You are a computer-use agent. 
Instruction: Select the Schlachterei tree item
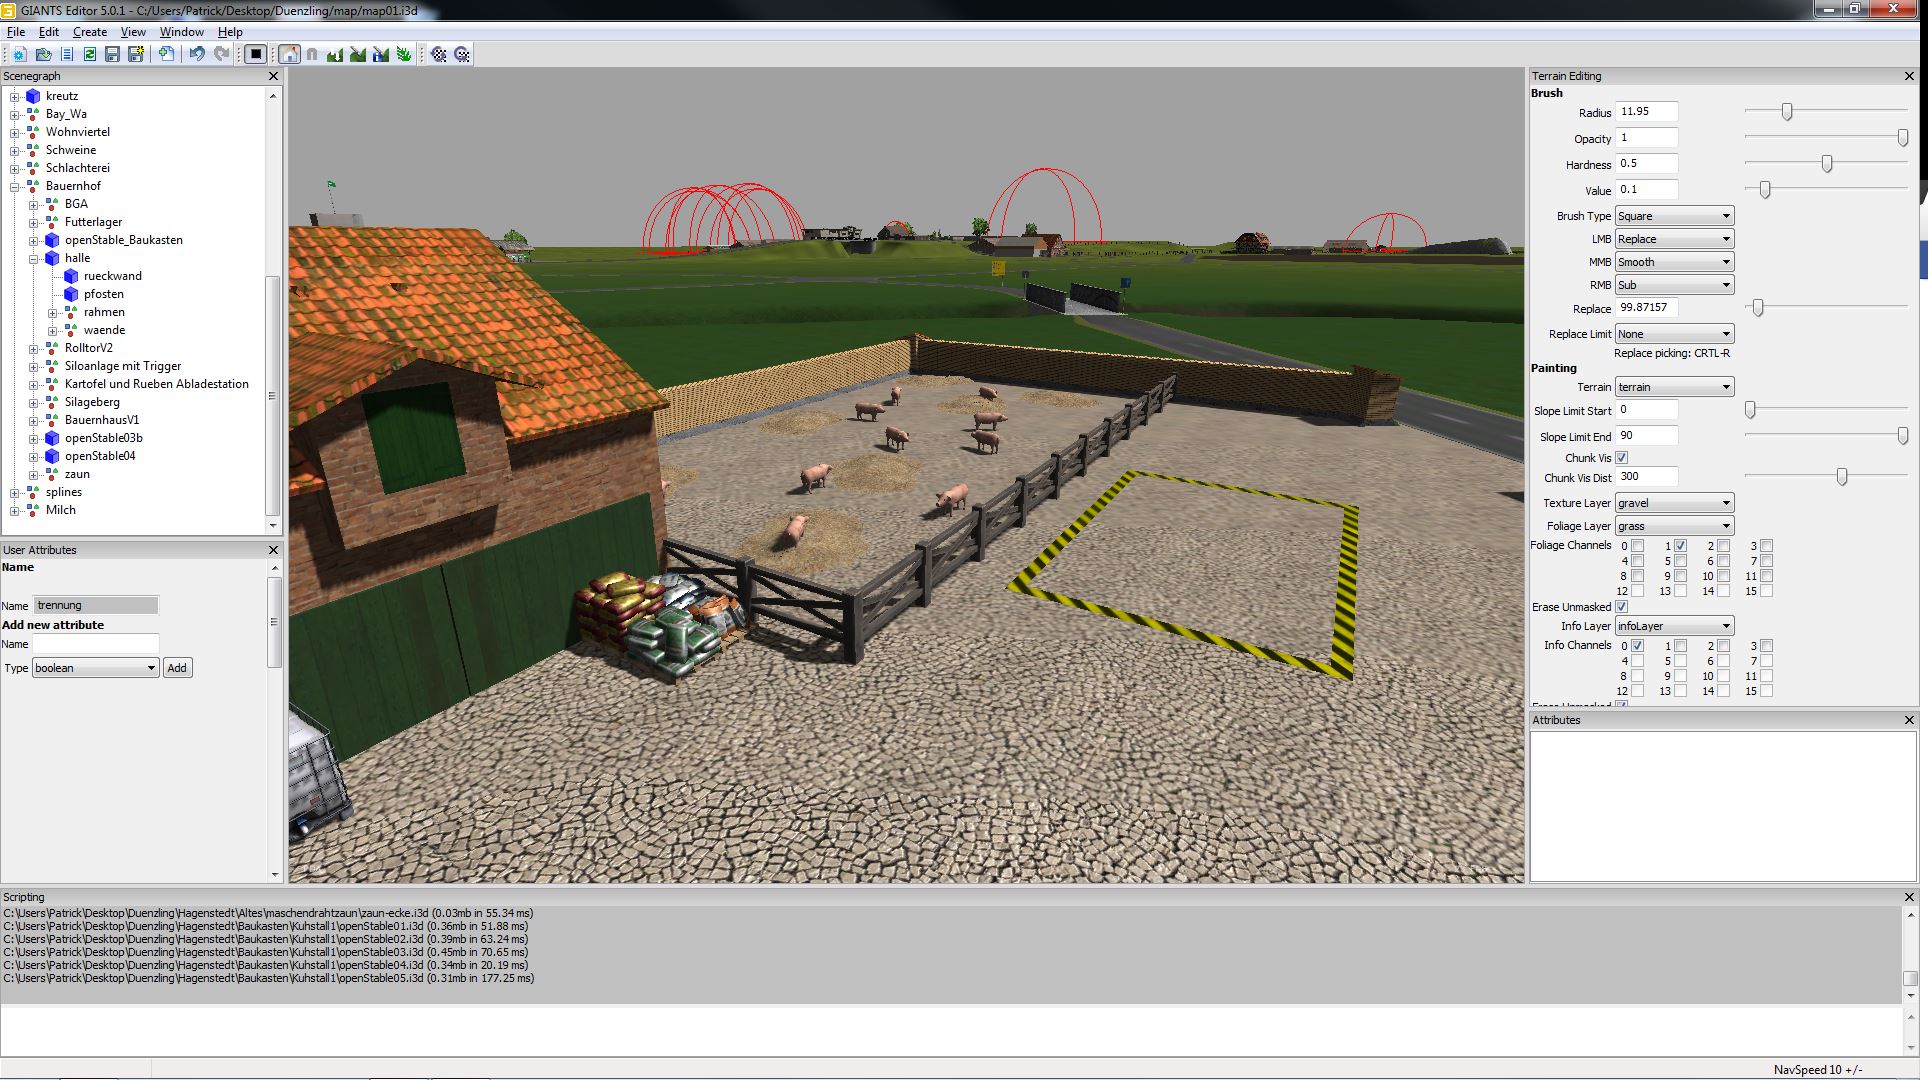[x=78, y=168]
